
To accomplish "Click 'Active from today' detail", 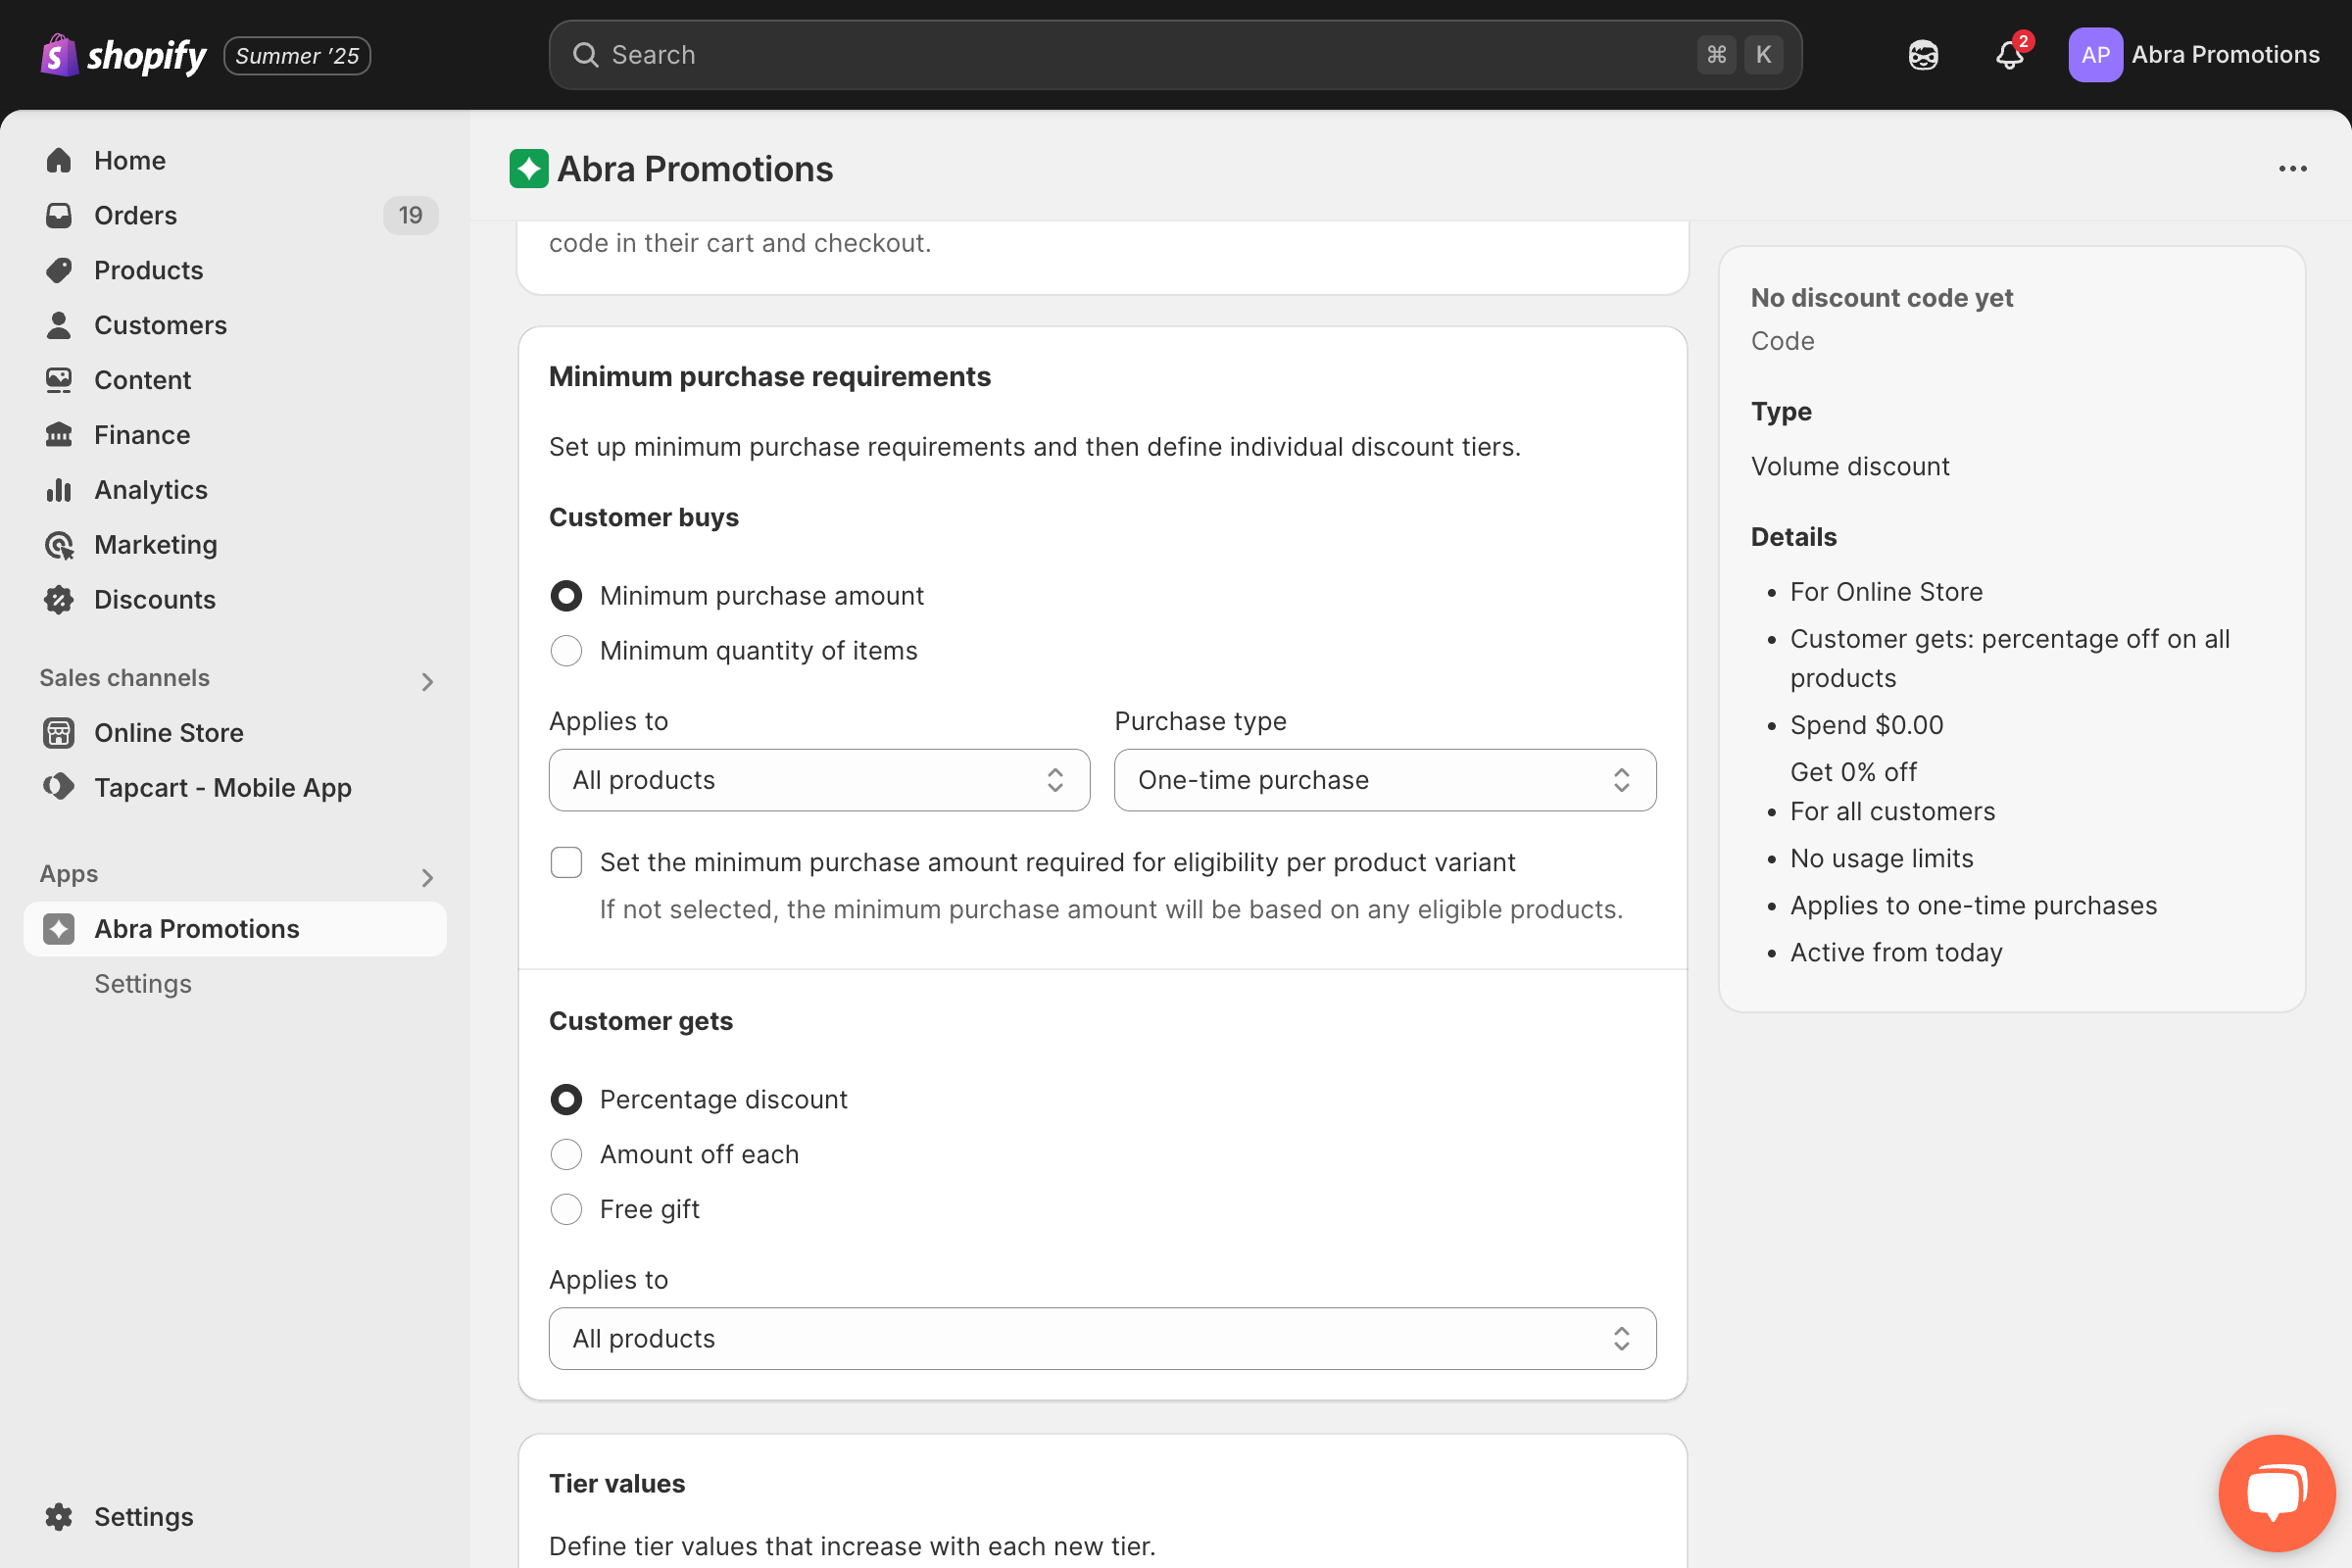I will 1896,953.
